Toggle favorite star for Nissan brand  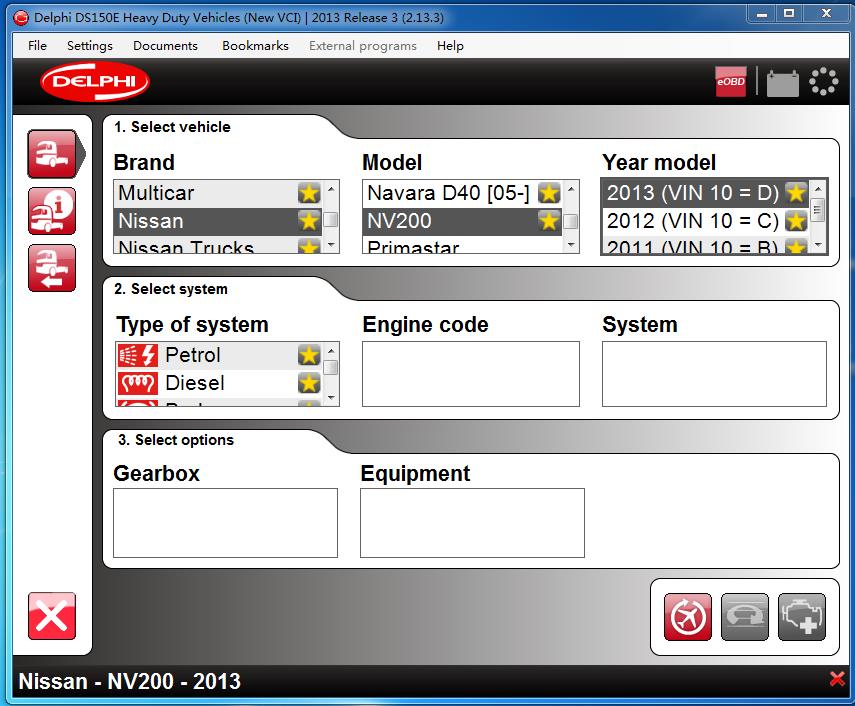pos(309,221)
